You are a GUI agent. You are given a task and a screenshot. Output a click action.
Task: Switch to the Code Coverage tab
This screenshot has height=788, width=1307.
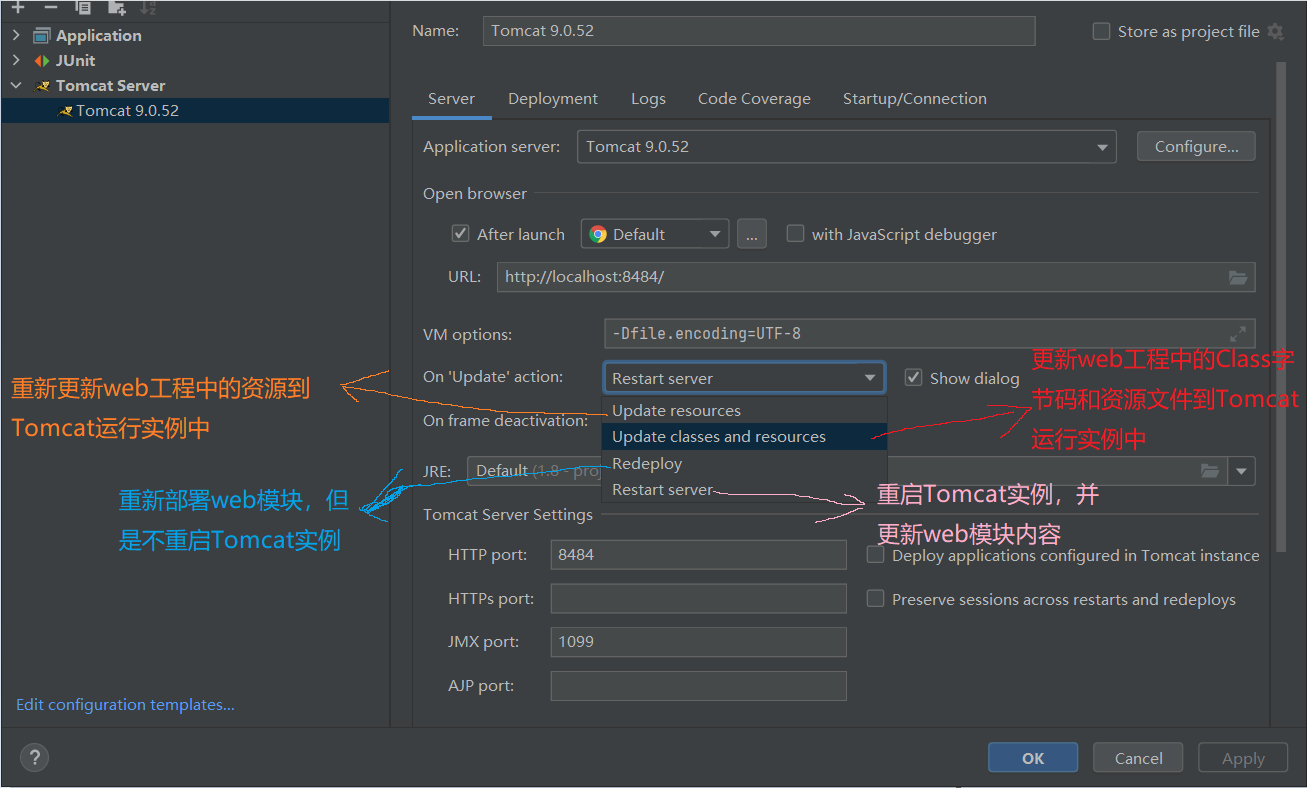coord(754,99)
